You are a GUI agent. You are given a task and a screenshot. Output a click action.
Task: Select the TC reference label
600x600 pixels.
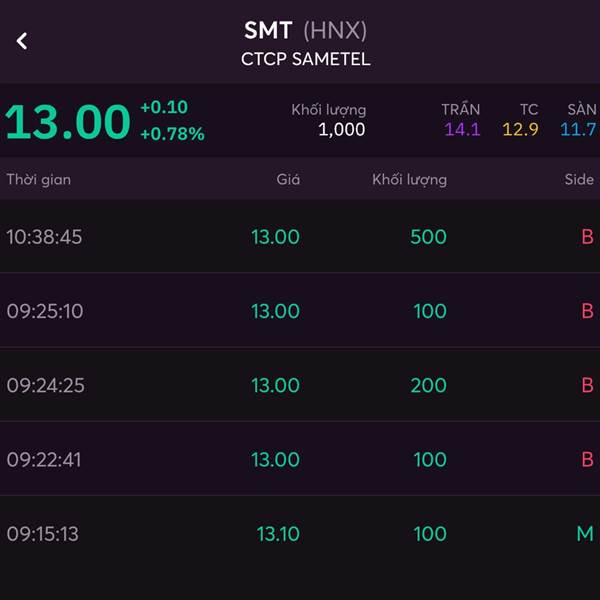(x=529, y=110)
